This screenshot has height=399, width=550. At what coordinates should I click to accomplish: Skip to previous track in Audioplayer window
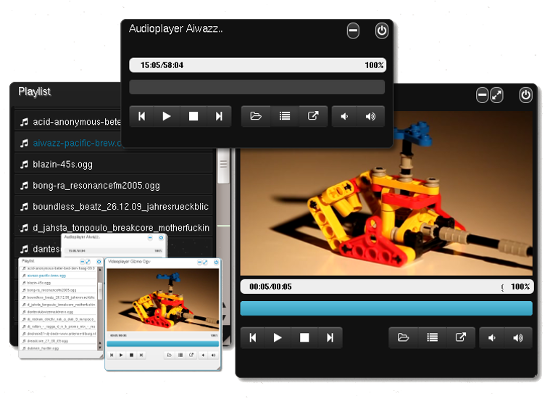pos(142,116)
